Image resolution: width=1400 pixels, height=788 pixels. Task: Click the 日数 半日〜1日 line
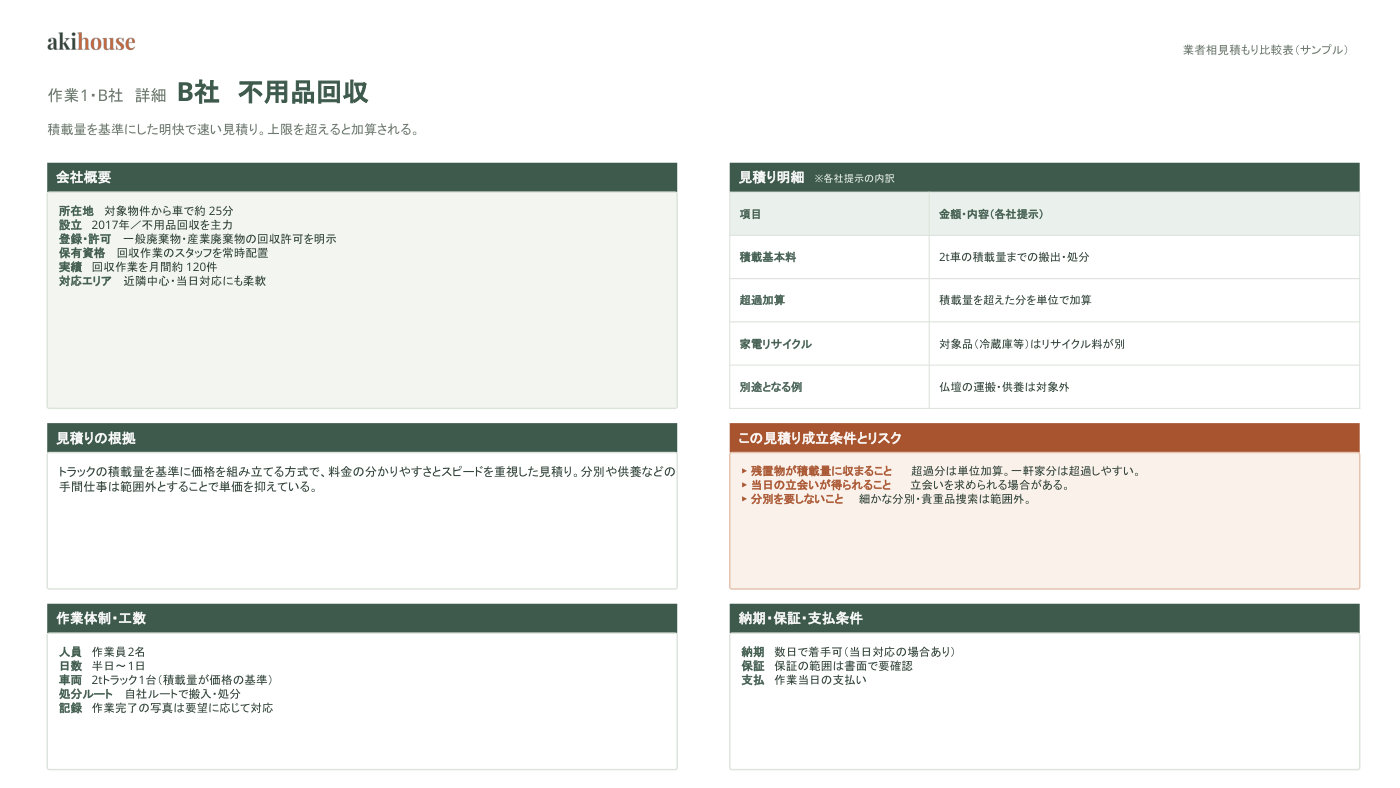102,666
